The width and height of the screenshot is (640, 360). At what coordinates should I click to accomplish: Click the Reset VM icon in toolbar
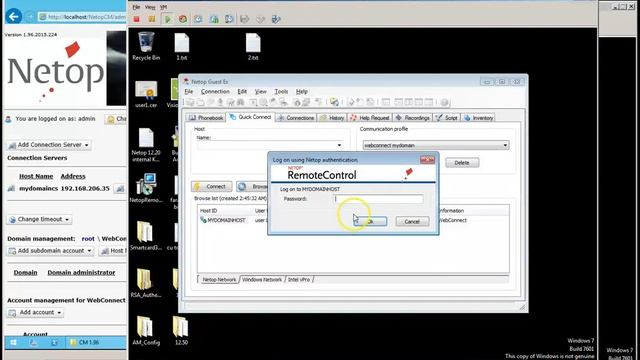coord(183,19)
